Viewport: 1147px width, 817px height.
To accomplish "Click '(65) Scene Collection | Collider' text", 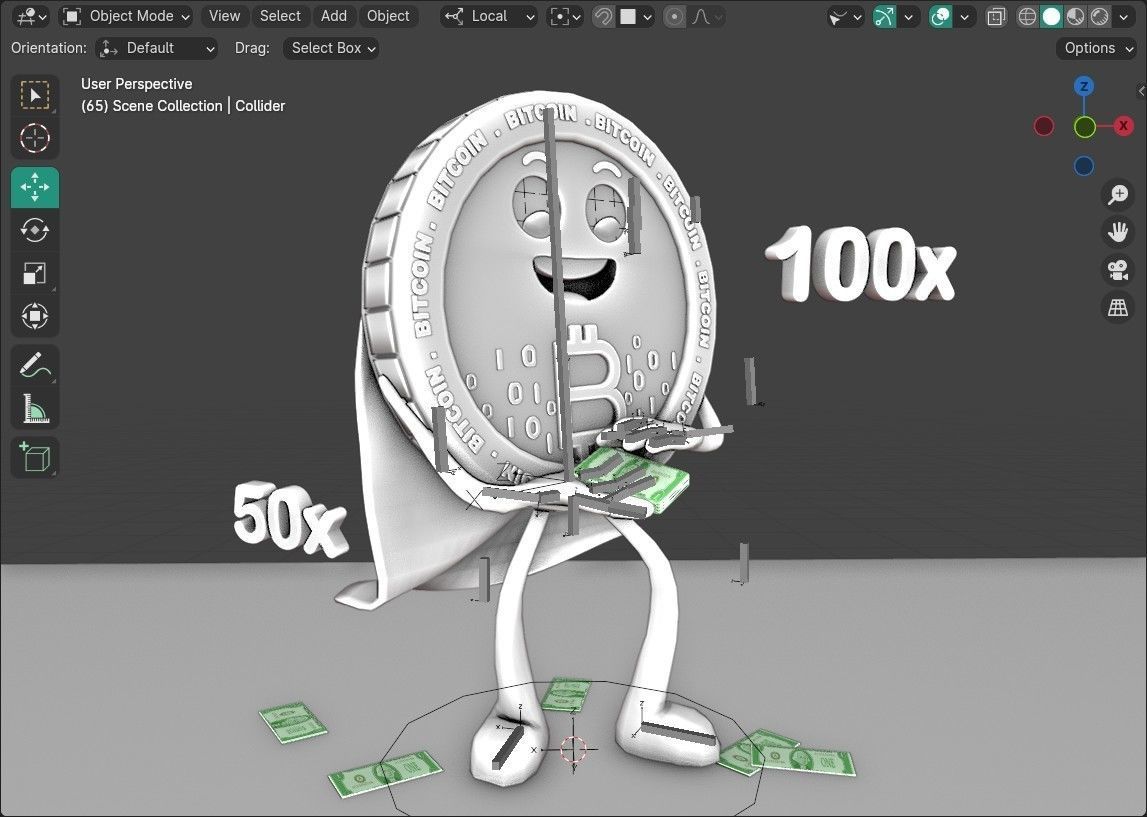I will pos(183,106).
